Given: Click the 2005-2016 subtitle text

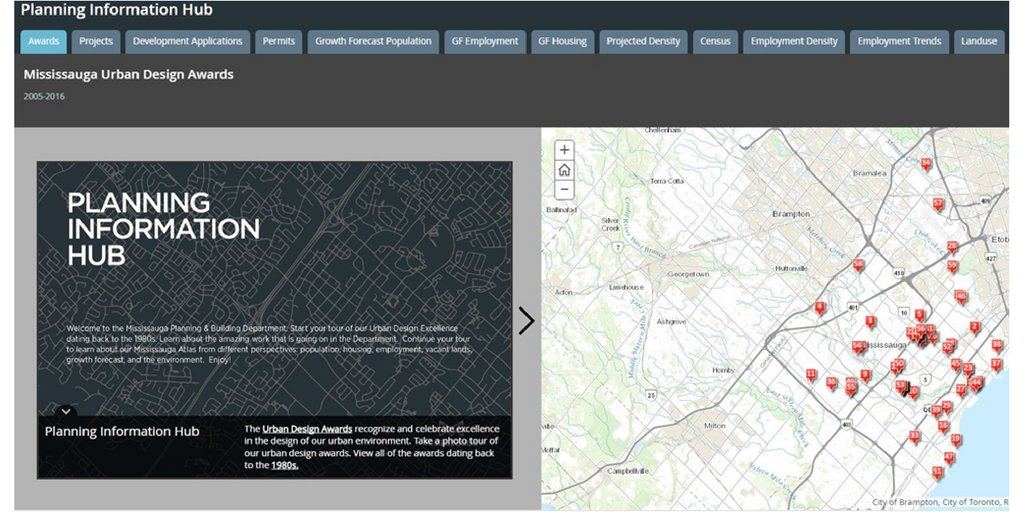Looking at the screenshot, I should coord(44,97).
